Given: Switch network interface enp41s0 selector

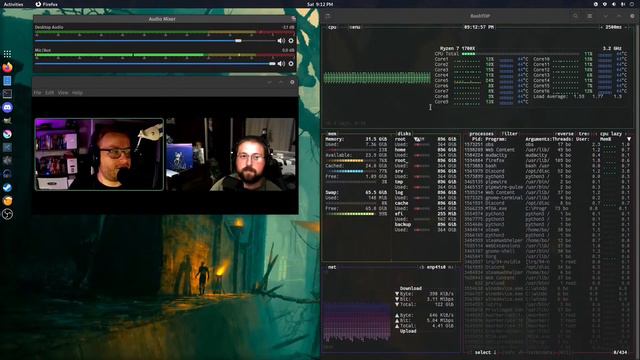Looking at the screenshot, I should (436, 267).
